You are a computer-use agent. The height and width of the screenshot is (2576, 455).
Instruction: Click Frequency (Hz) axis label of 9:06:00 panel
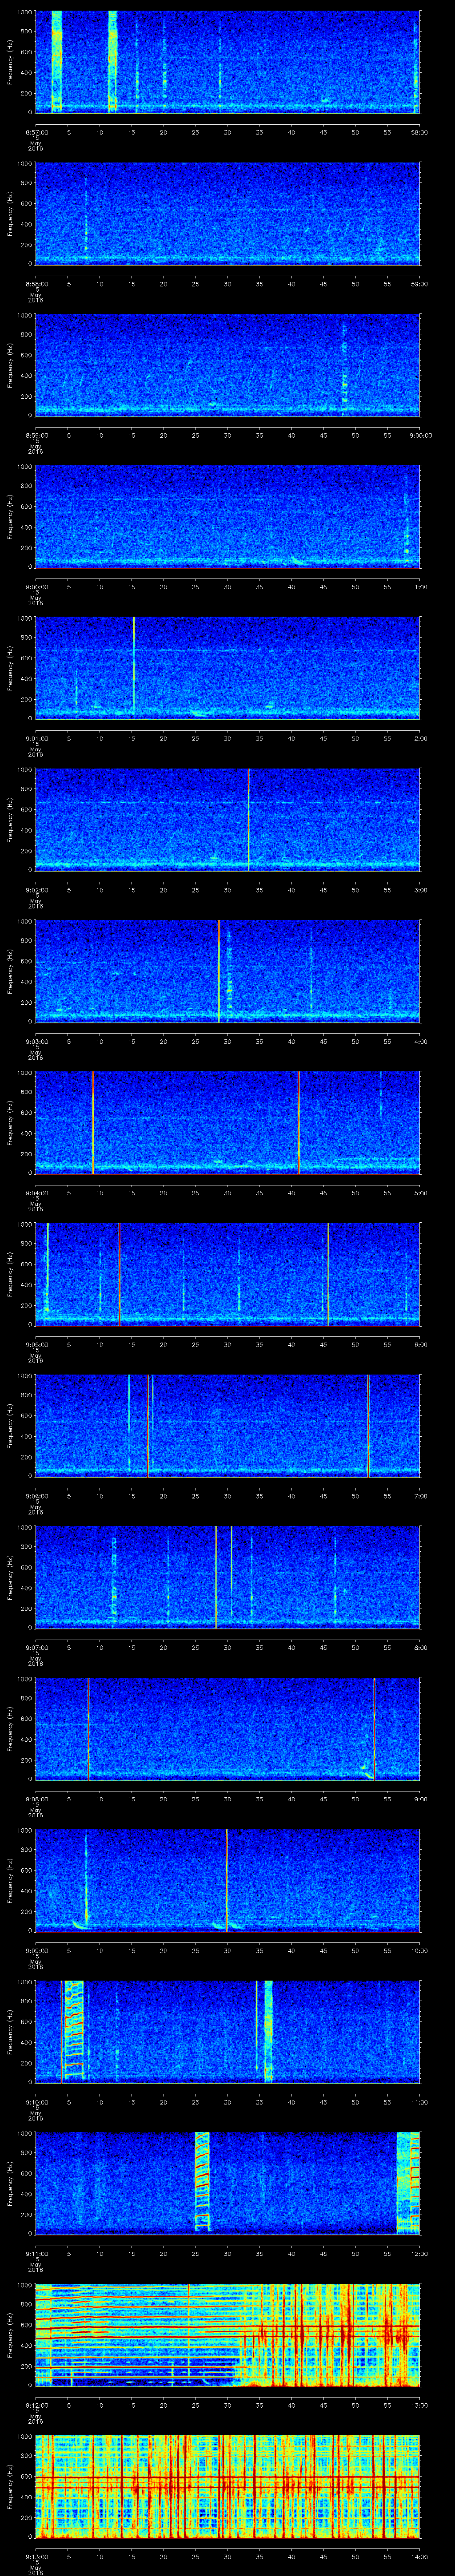point(10,1425)
